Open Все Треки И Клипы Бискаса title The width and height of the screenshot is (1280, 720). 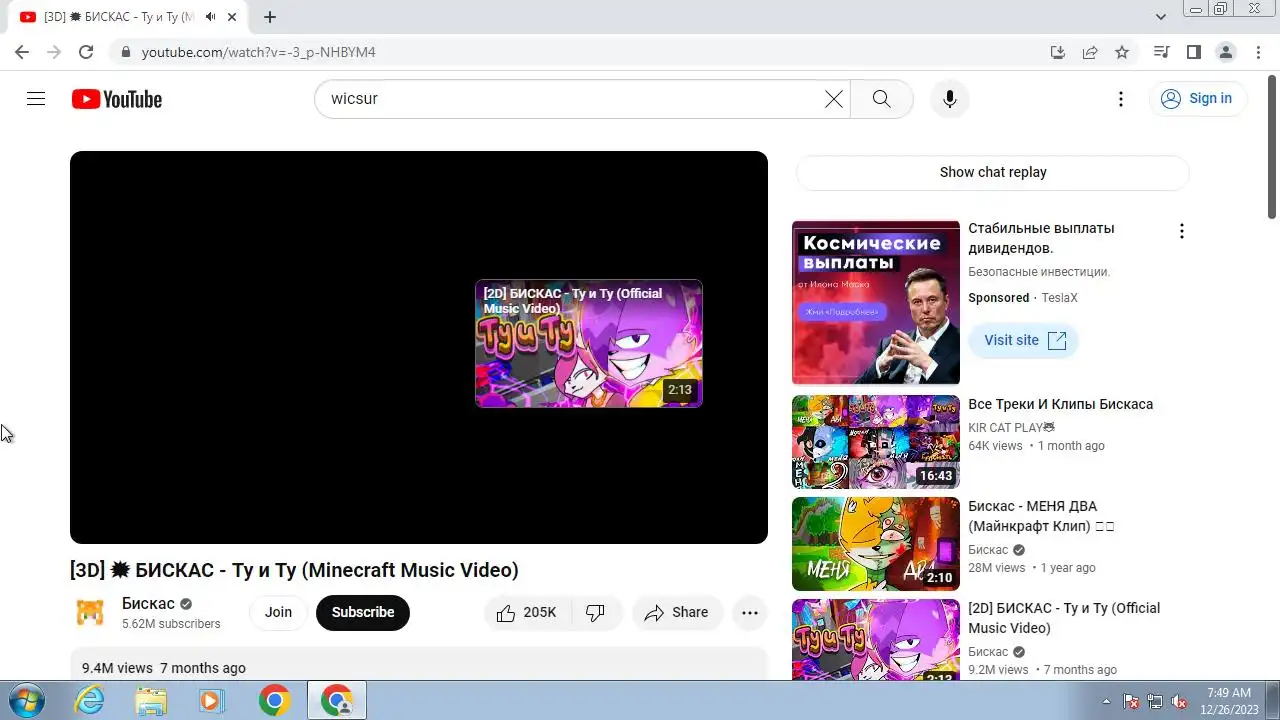click(x=1060, y=404)
